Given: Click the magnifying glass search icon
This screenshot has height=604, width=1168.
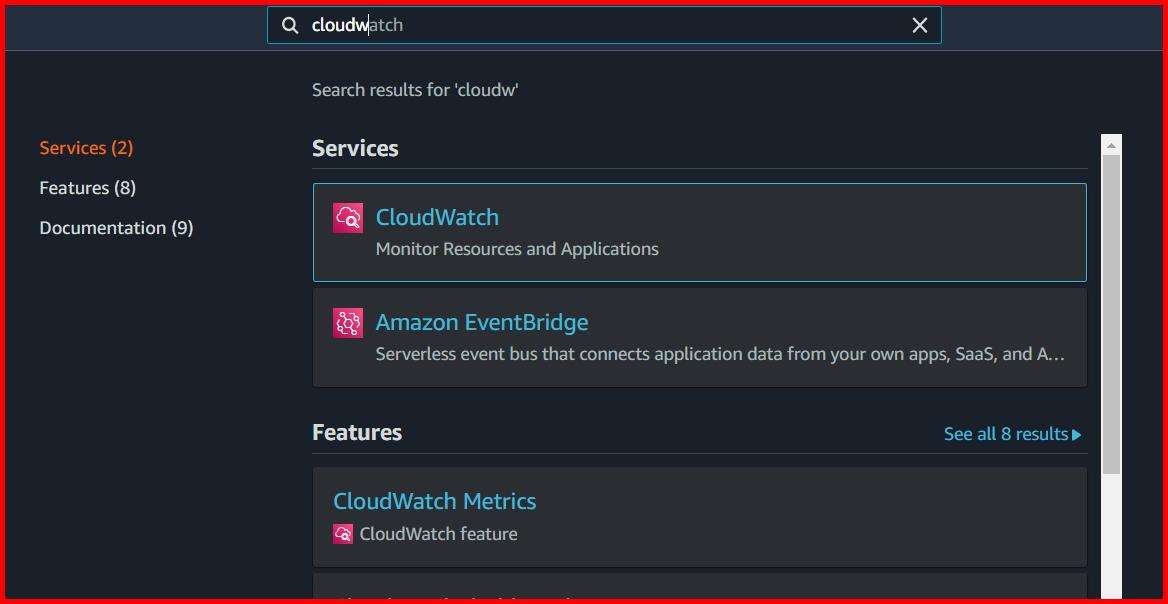Looking at the screenshot, I should pyautogui.click(x=289, y=25).
